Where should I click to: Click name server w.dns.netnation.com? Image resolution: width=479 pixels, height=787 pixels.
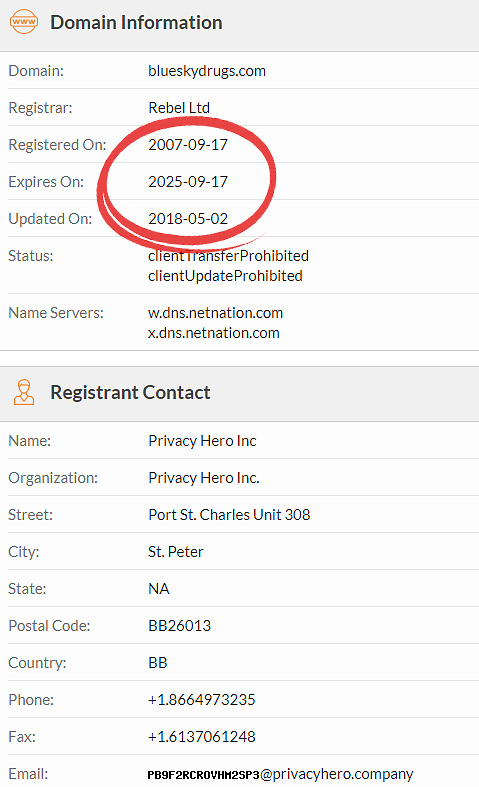(215, 313)
